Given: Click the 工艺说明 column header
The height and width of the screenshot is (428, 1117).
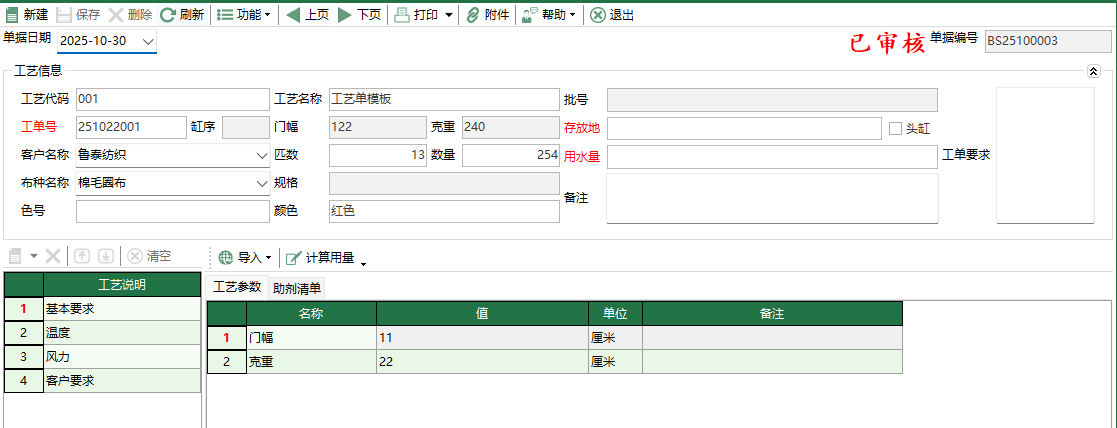Looking at the screenshot, I should (123, 285).
